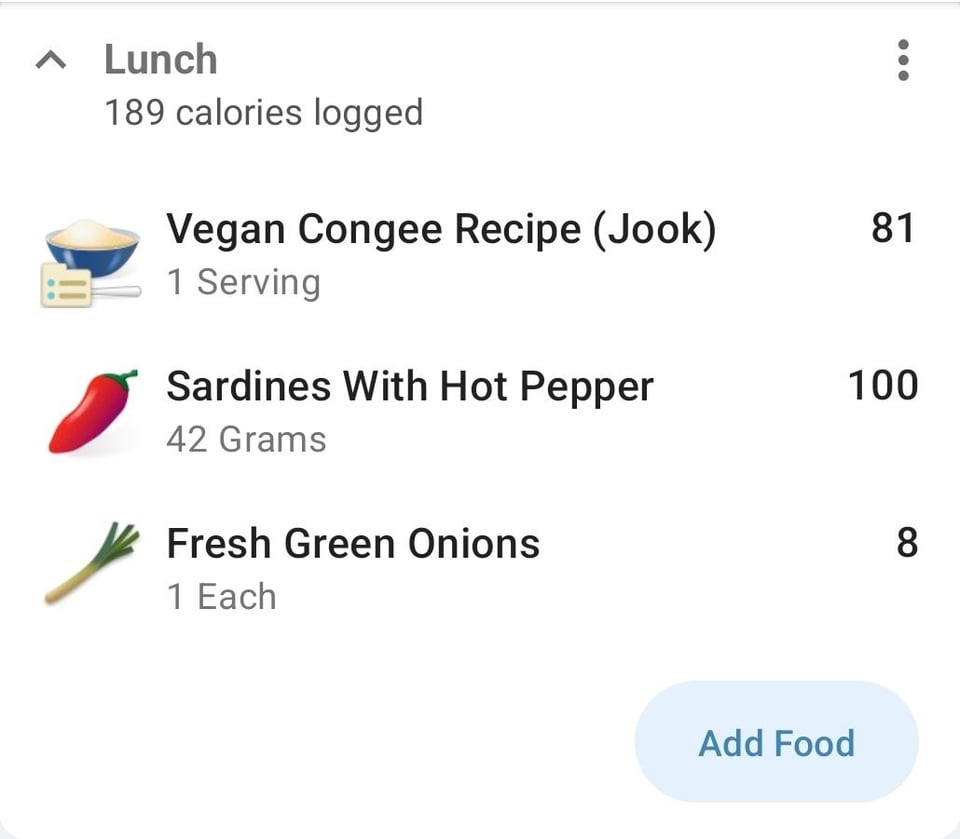The height and width of the screenshot is (839, 960).
Task: Open Sardines With Hot Pepper entry
Action: click(x=410, y=386)
